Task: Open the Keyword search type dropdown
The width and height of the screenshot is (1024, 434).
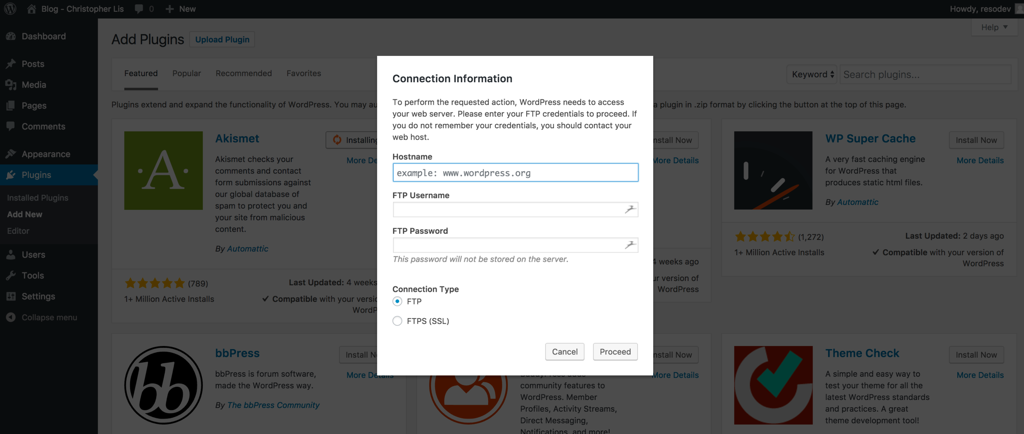Action: 812,74
